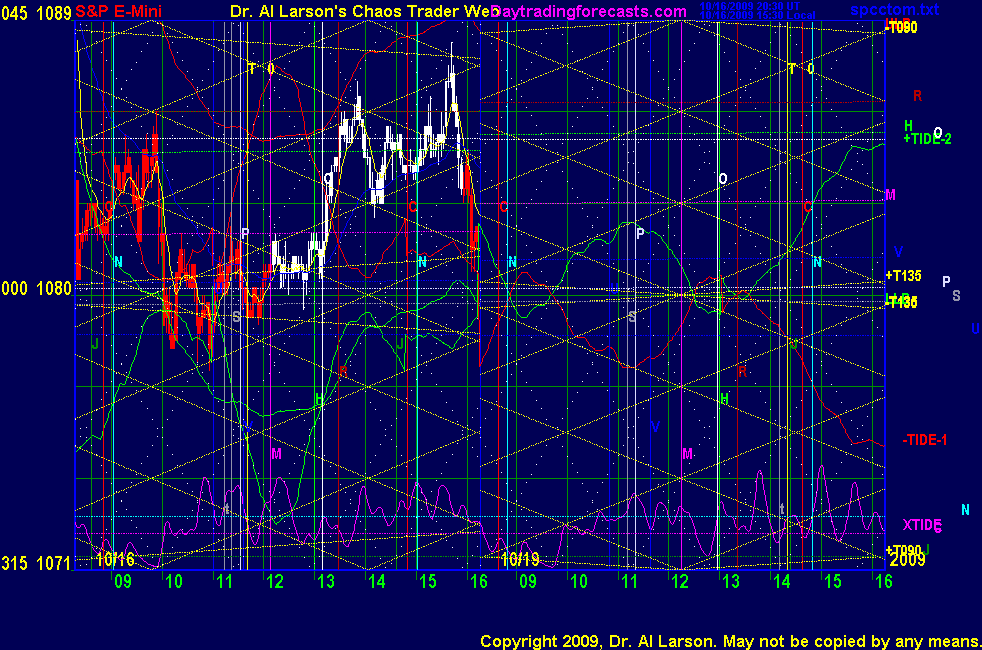Screen dimensions: 982x650
Task: Click the hour '14' label in the 10/16 session
Action: [x=376, y=582]
